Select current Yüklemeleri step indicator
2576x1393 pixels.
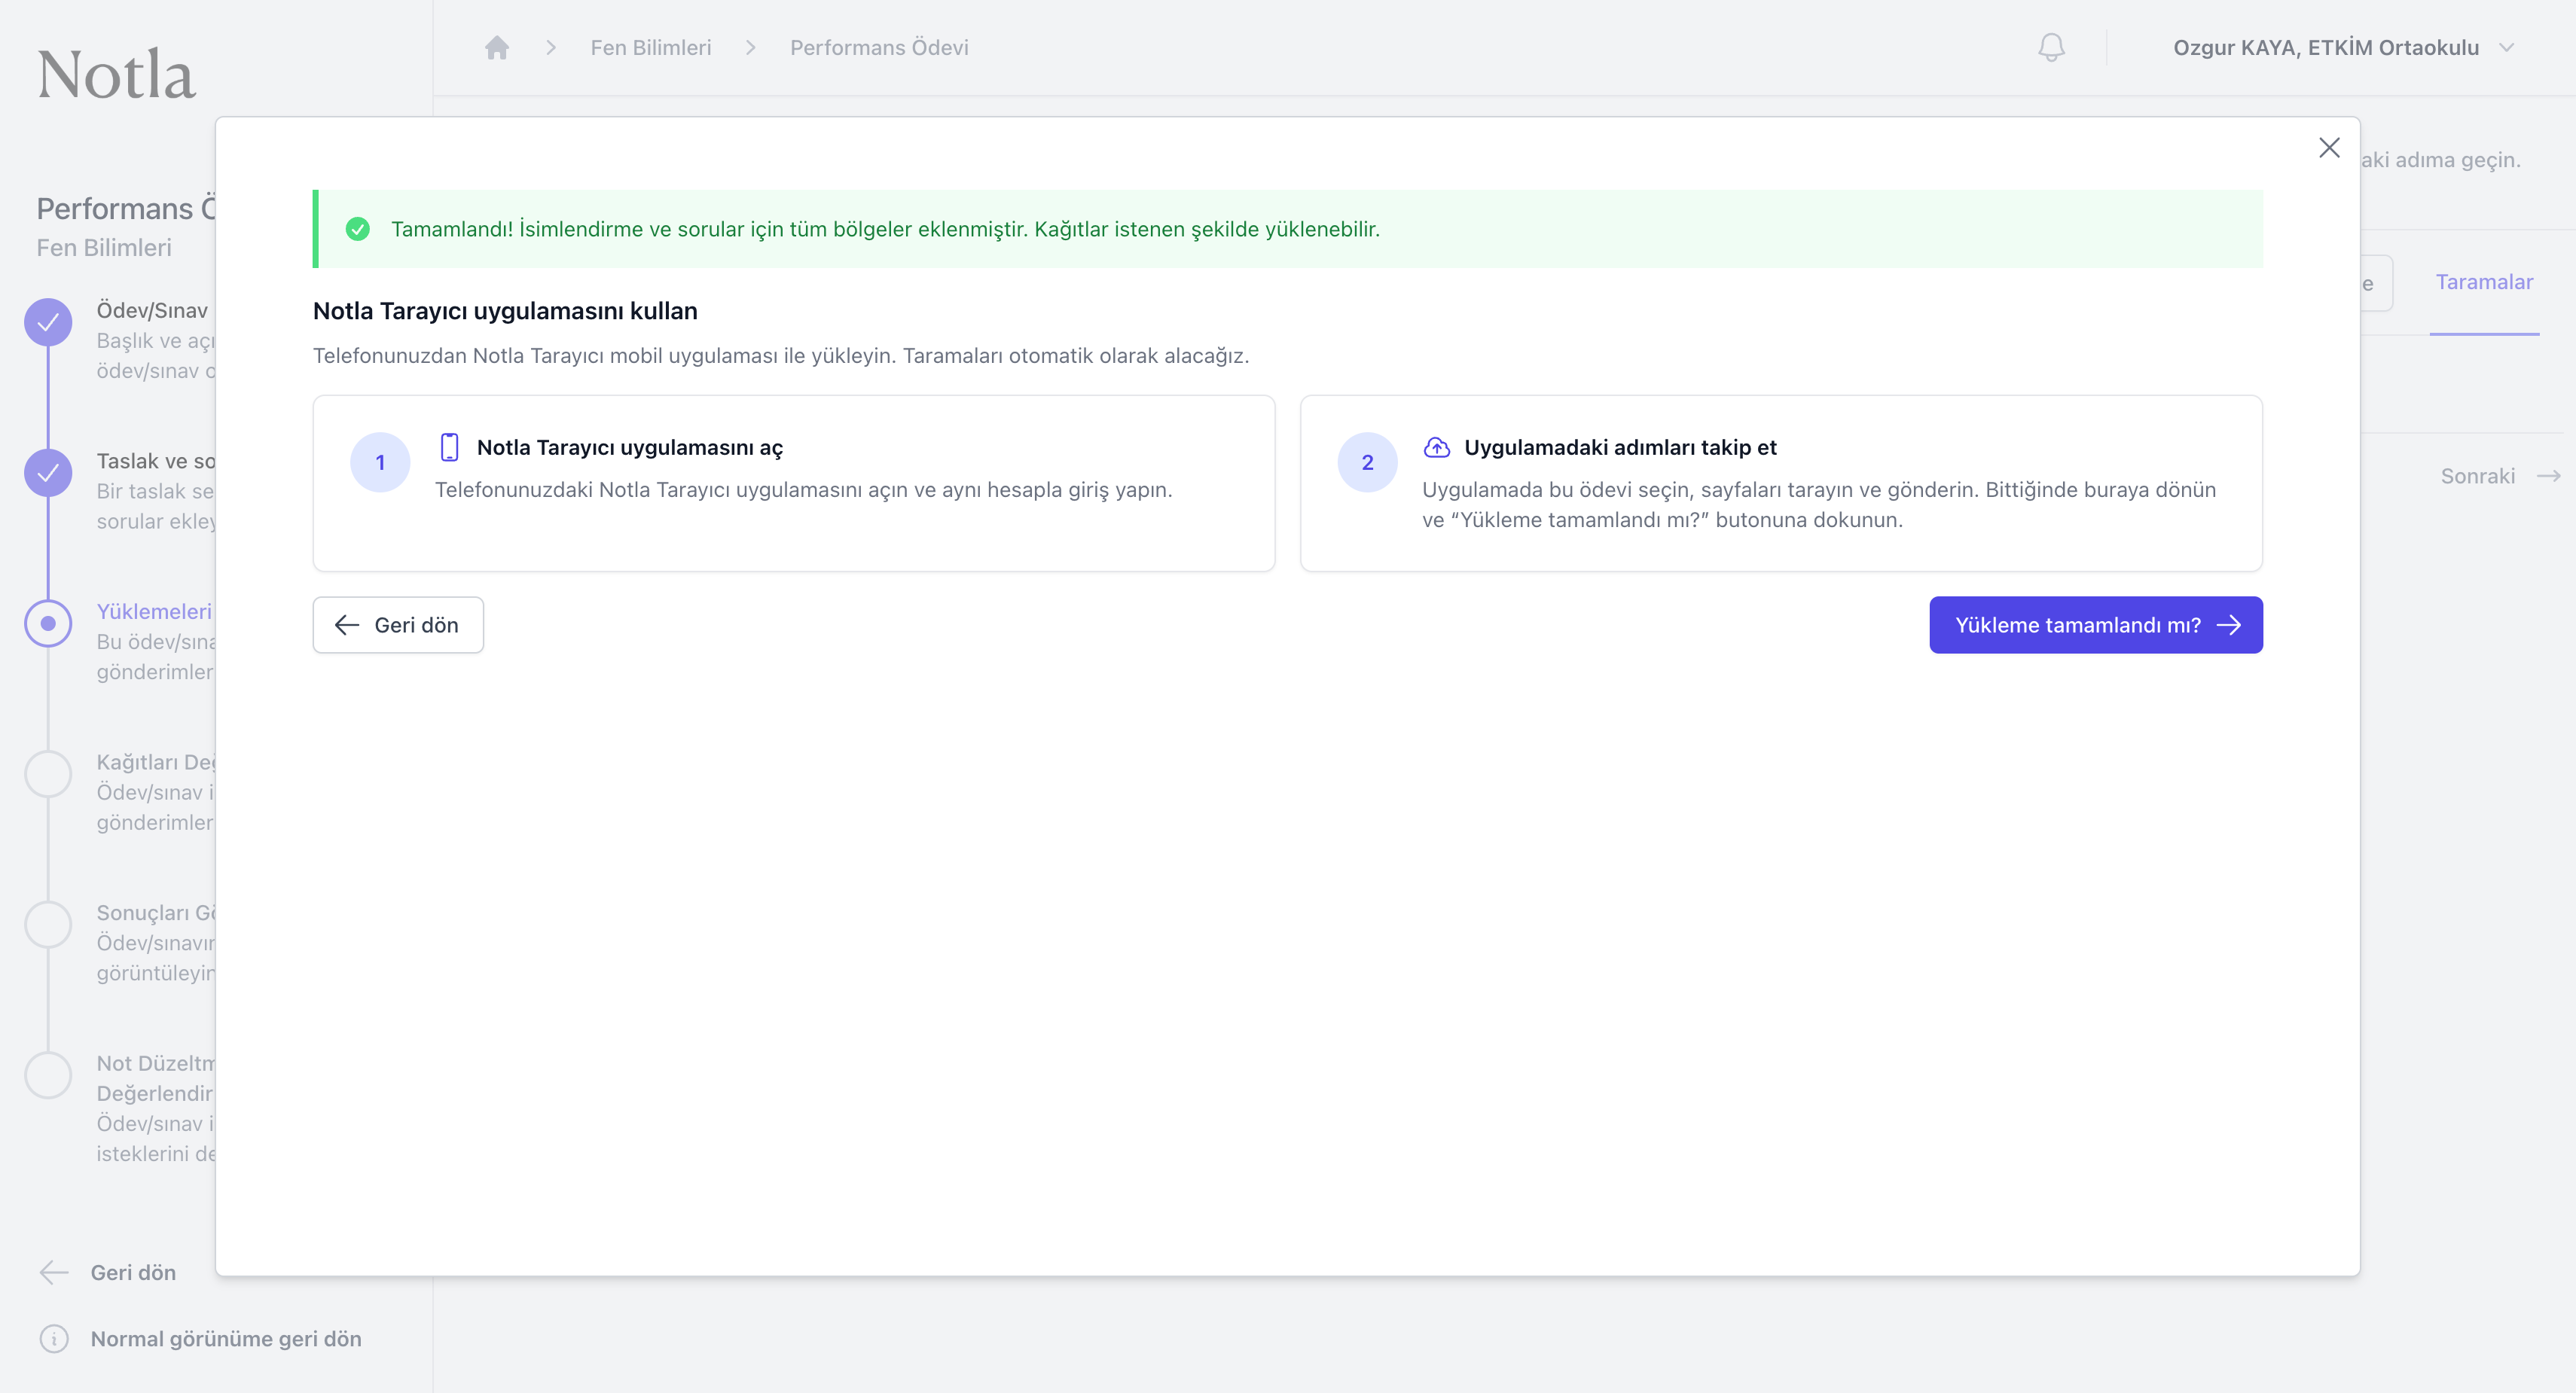click(x=48, y=623)
